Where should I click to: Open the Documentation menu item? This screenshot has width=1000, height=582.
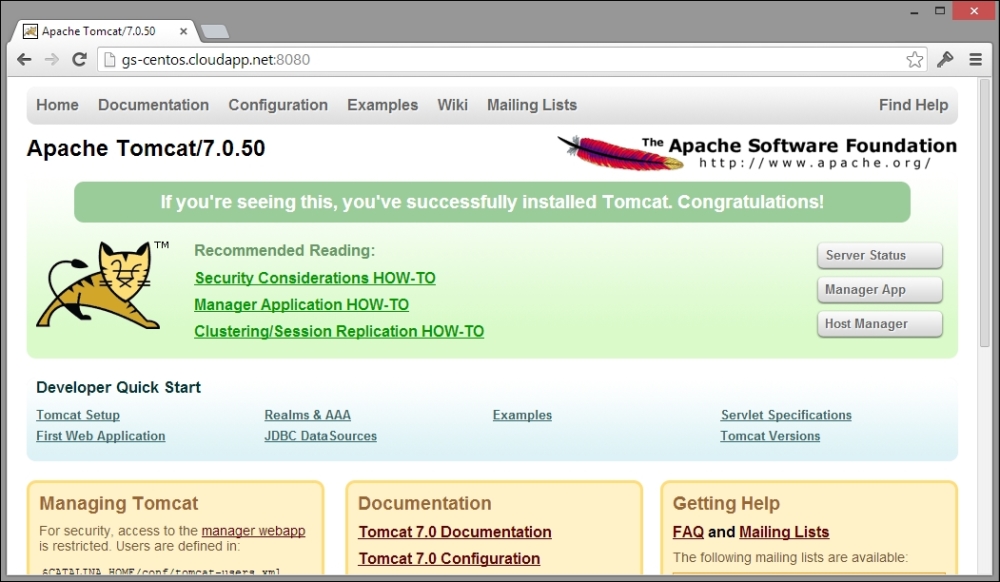153,105
